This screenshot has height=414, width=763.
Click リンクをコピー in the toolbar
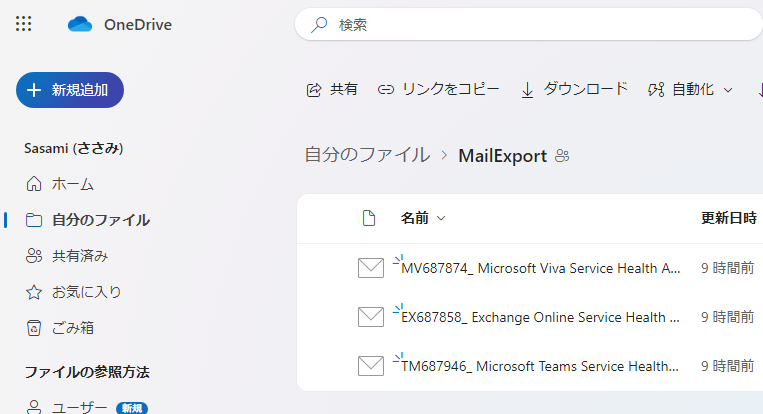(x=438, y=90)
